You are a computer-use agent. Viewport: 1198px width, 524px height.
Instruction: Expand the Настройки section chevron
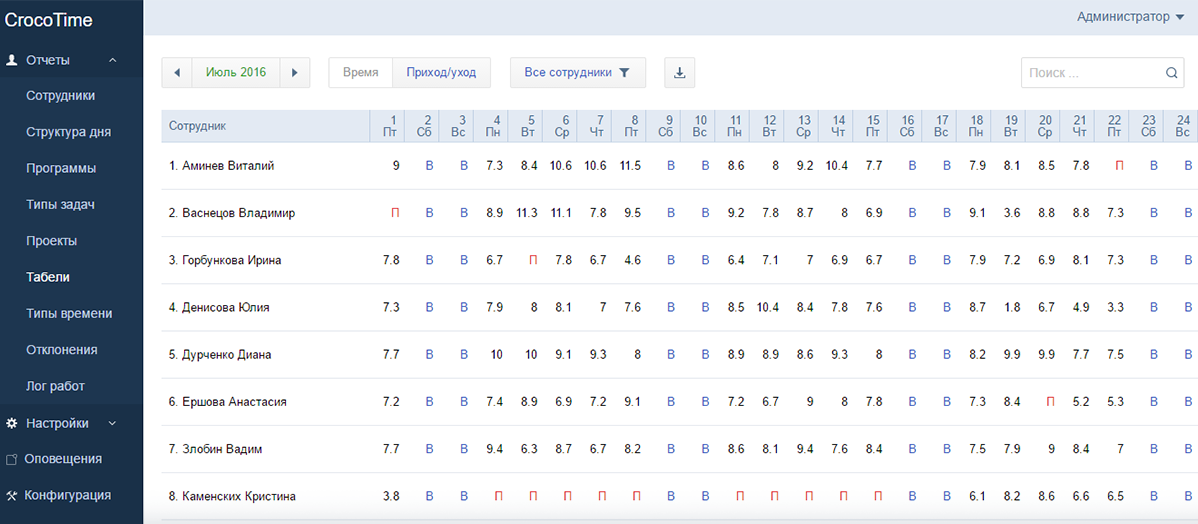pyautogui.click(x=113, y=423)
